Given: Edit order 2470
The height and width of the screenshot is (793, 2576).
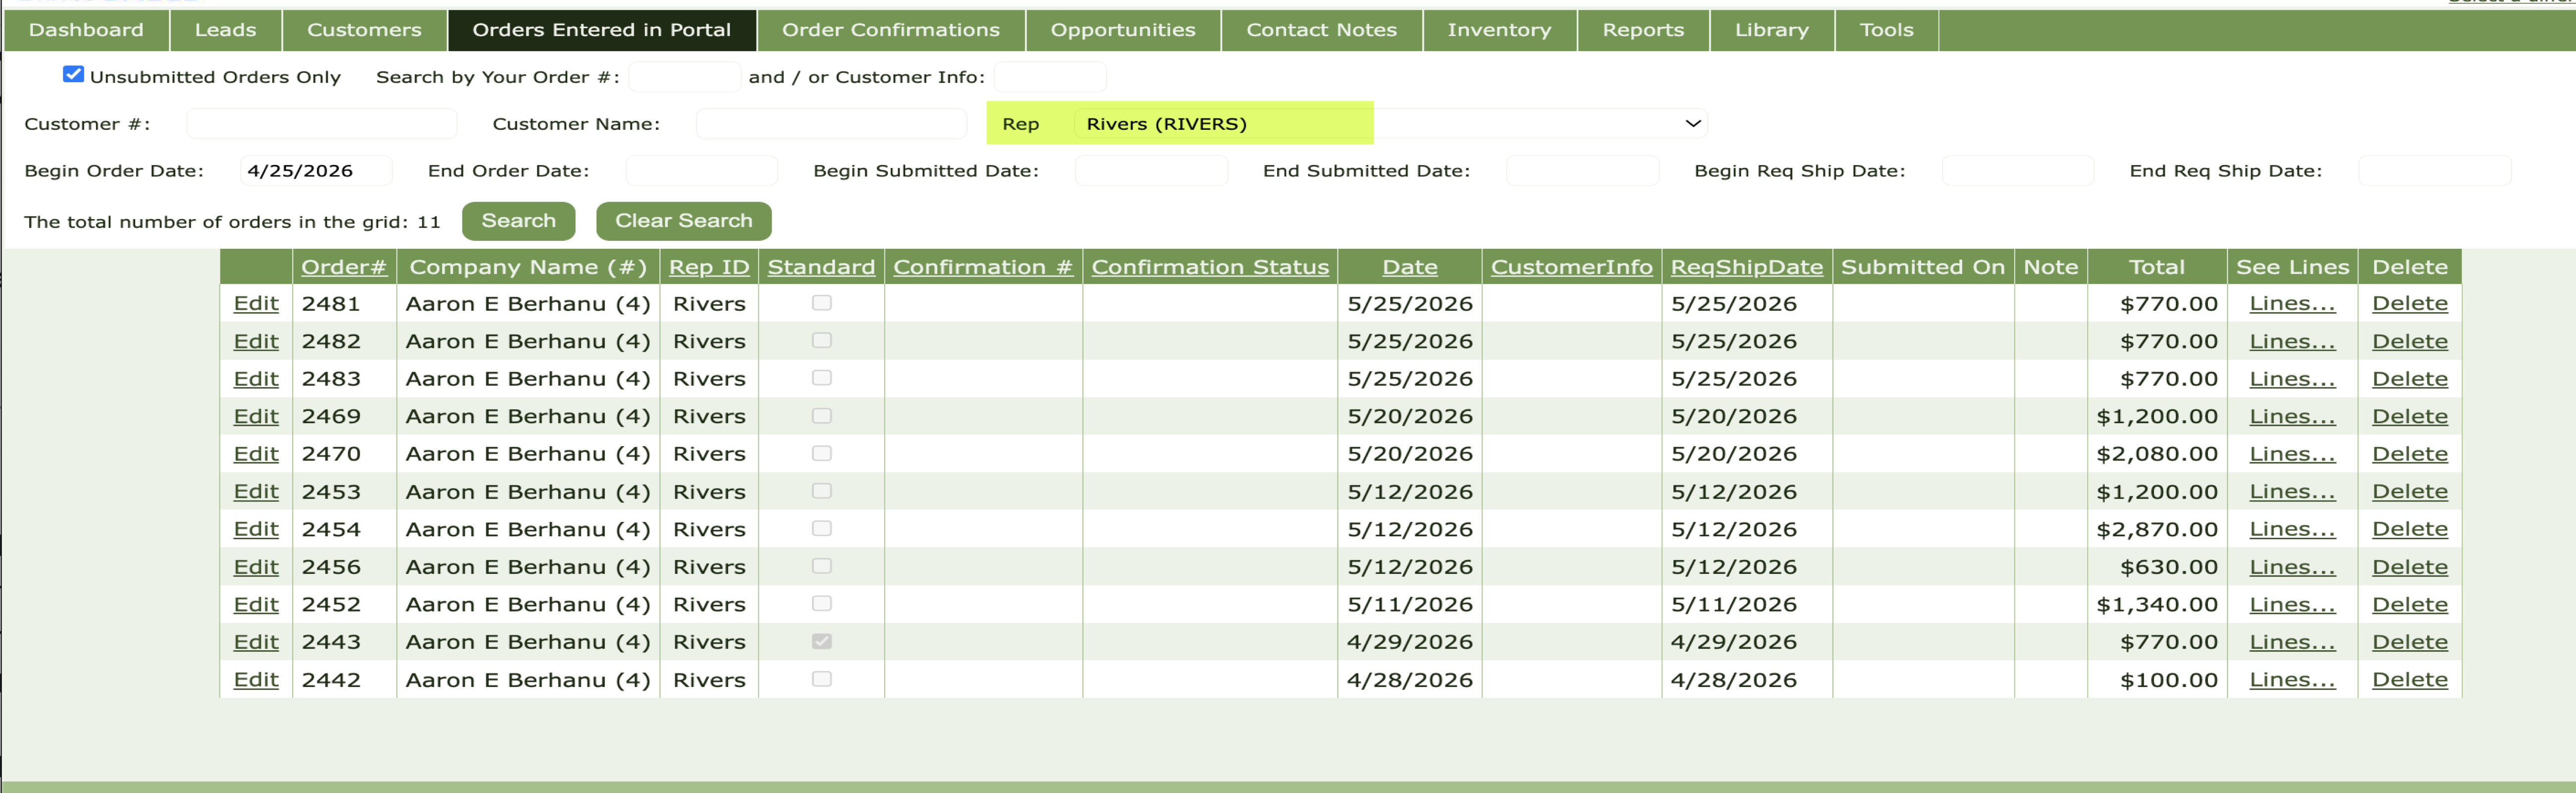Looking at the screenshot, I should coord(256,454).
